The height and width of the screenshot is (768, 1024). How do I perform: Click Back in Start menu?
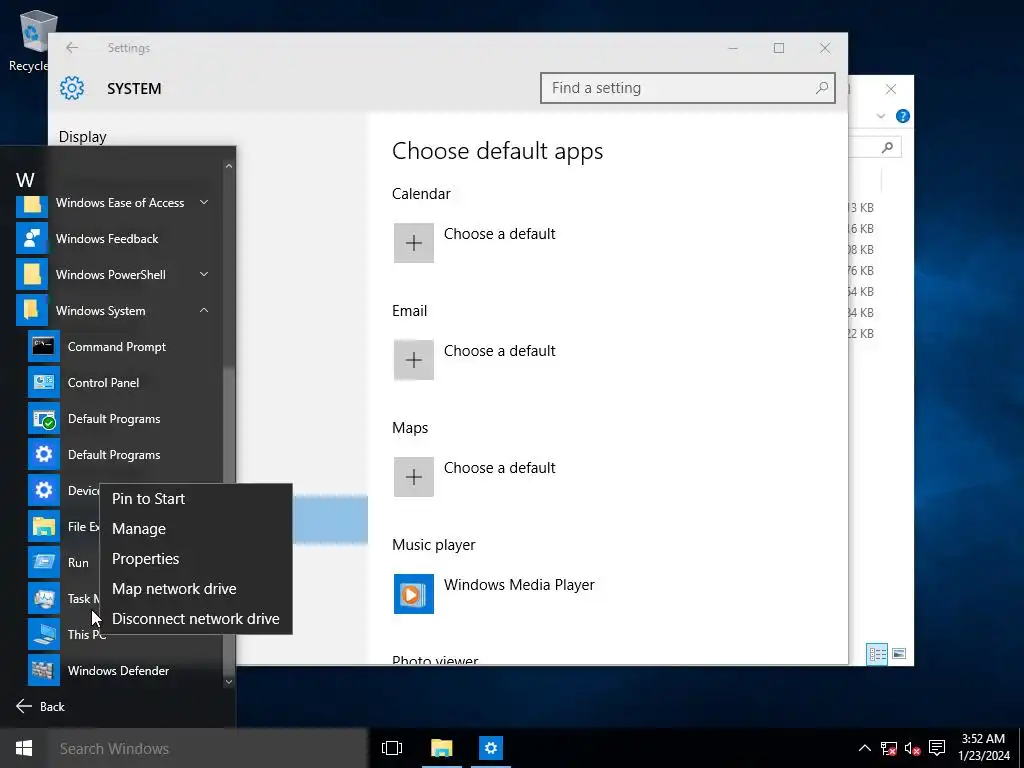[40, 707]
